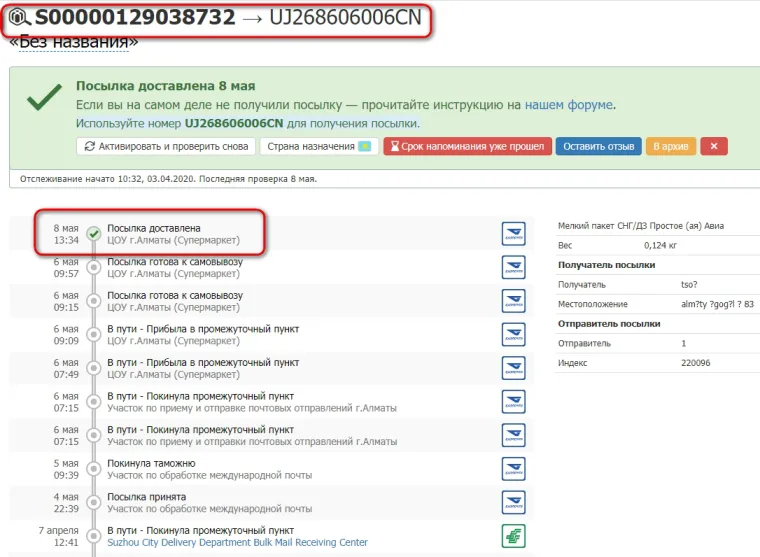
Task: Click Kazpost icon on the Покинула таможню row
Action: [x=513, y=470]
